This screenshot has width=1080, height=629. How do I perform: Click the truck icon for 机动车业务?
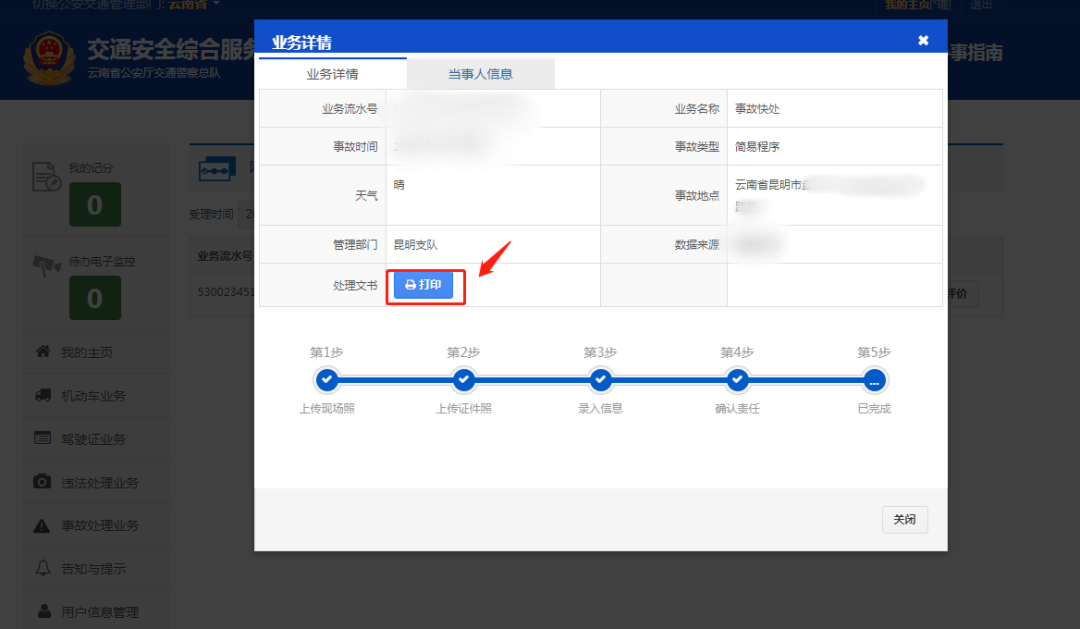43,395
